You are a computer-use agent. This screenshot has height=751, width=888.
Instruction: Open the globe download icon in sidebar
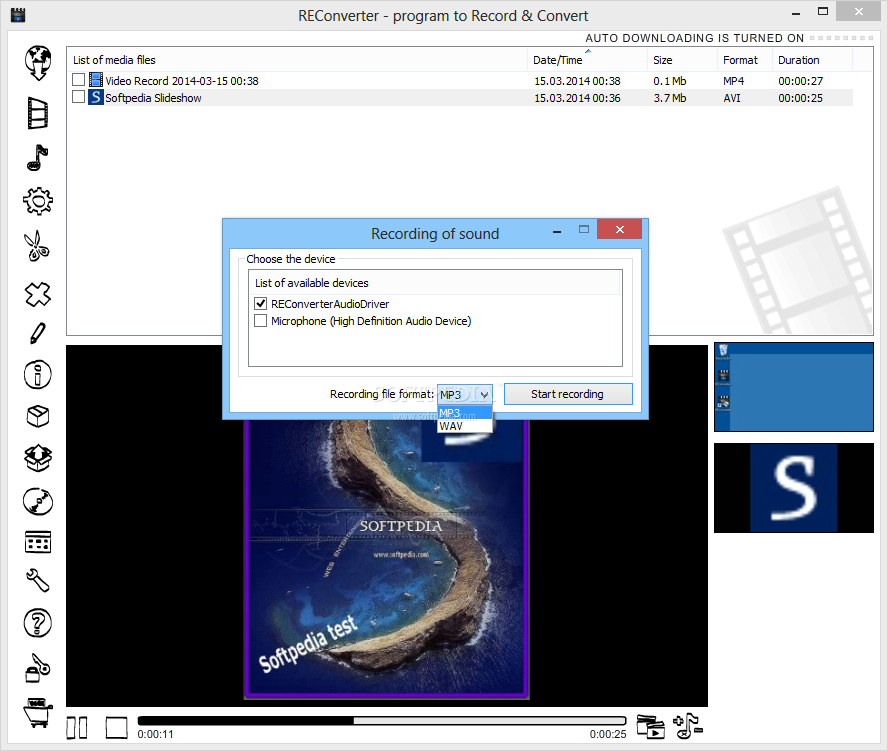point(38,62)
